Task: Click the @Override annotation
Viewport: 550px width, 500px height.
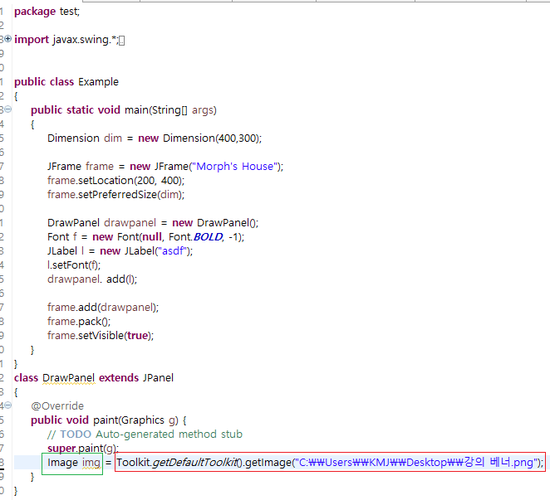Action: pyautogui.click(x=58, y=406)
